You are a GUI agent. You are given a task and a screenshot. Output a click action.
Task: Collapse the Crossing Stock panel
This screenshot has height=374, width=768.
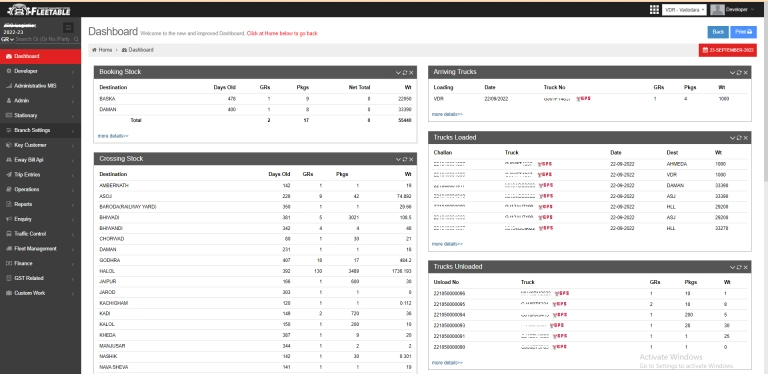(x=398, y=159)
